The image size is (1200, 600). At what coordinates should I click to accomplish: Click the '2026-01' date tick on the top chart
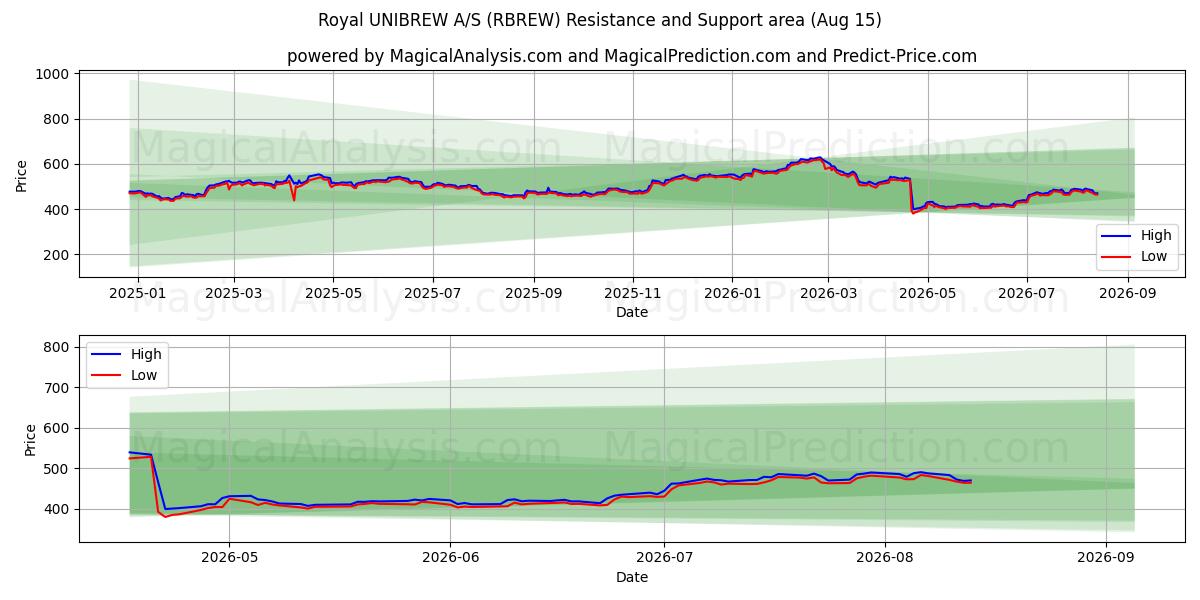pyautogui.click(x=732, y=293)
